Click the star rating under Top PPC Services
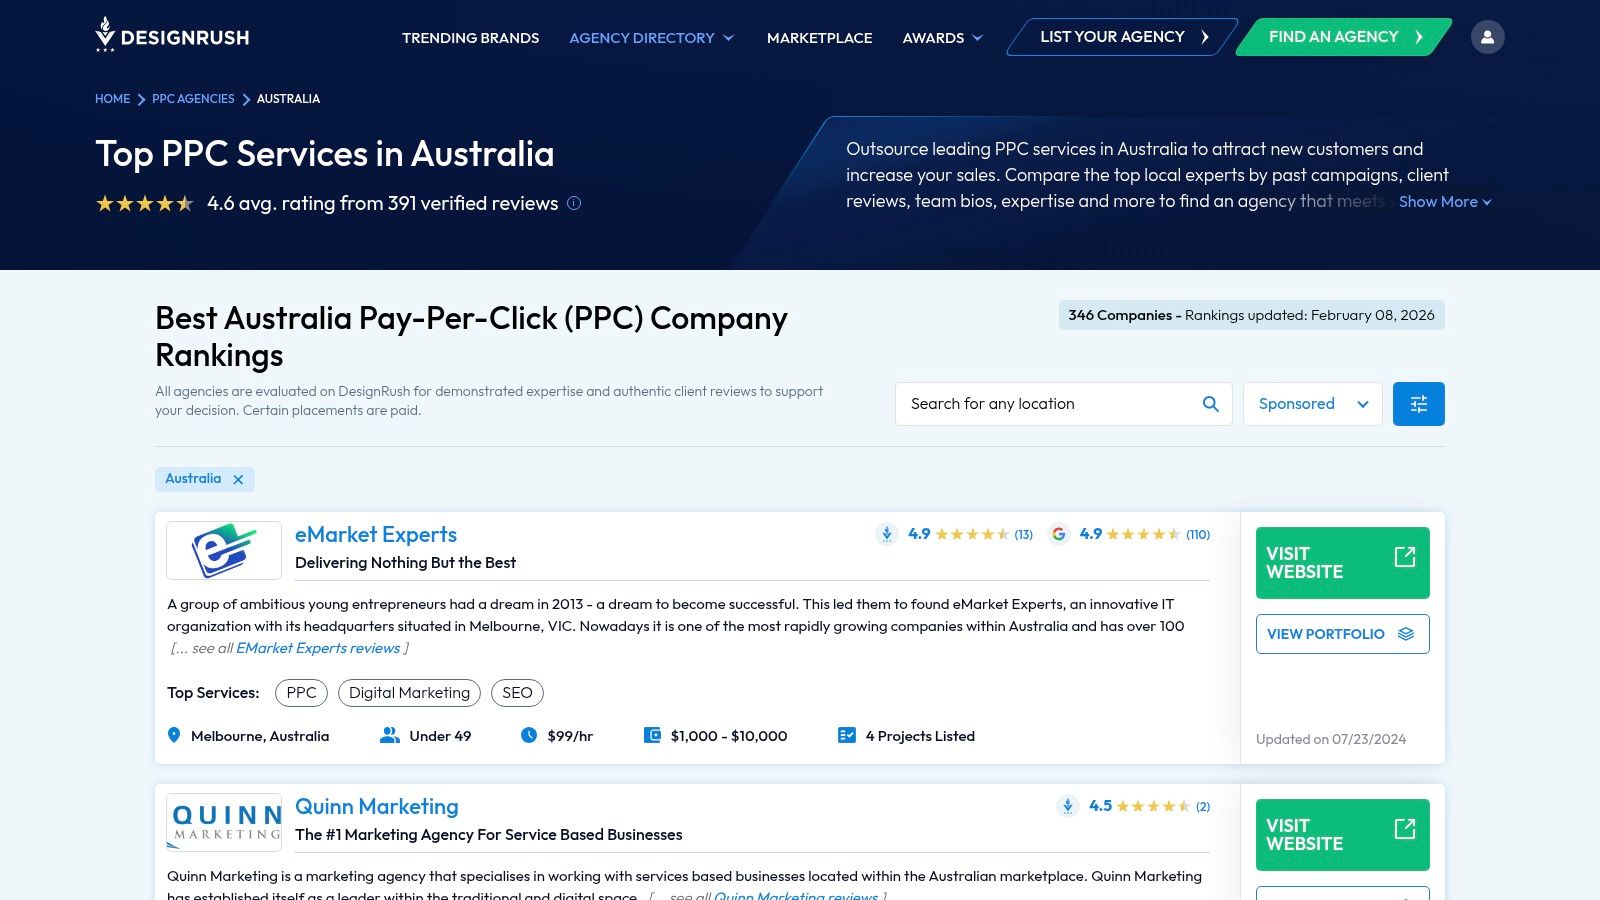1600x900 pixels. pos(145,203)
